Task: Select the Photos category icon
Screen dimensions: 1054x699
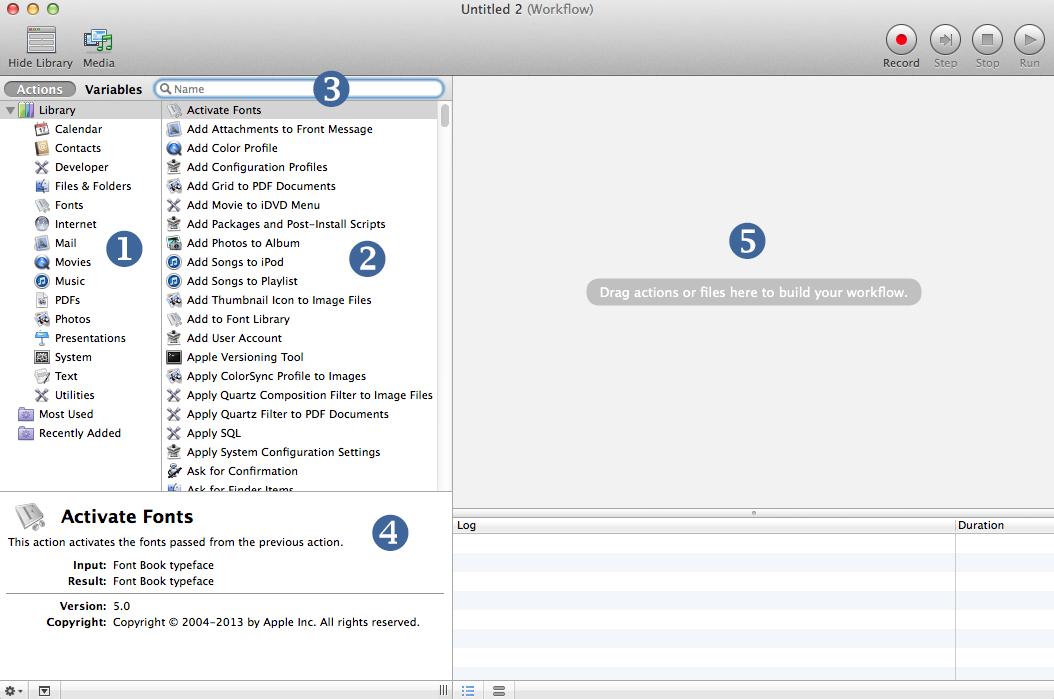Action: point(42,319)
